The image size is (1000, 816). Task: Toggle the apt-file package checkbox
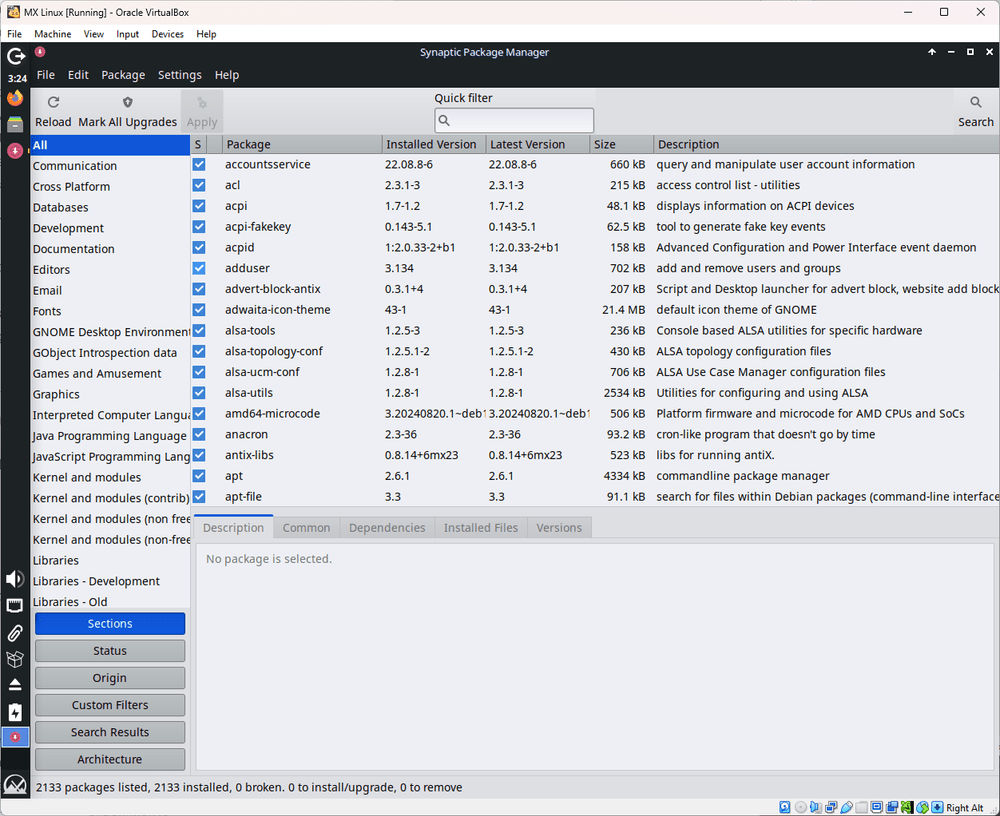pos(199,496)
